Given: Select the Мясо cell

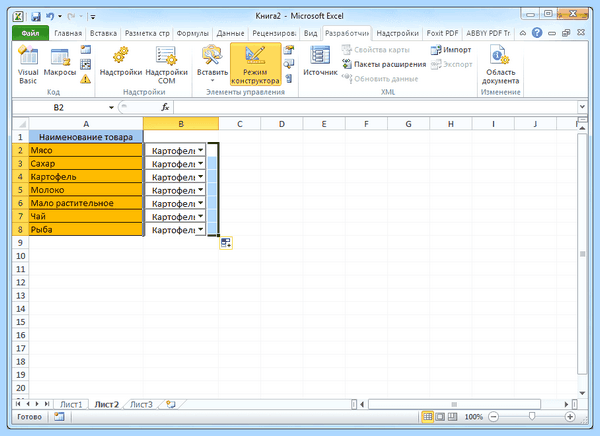Looking at the screenshot, I should (x=86, y=150).
